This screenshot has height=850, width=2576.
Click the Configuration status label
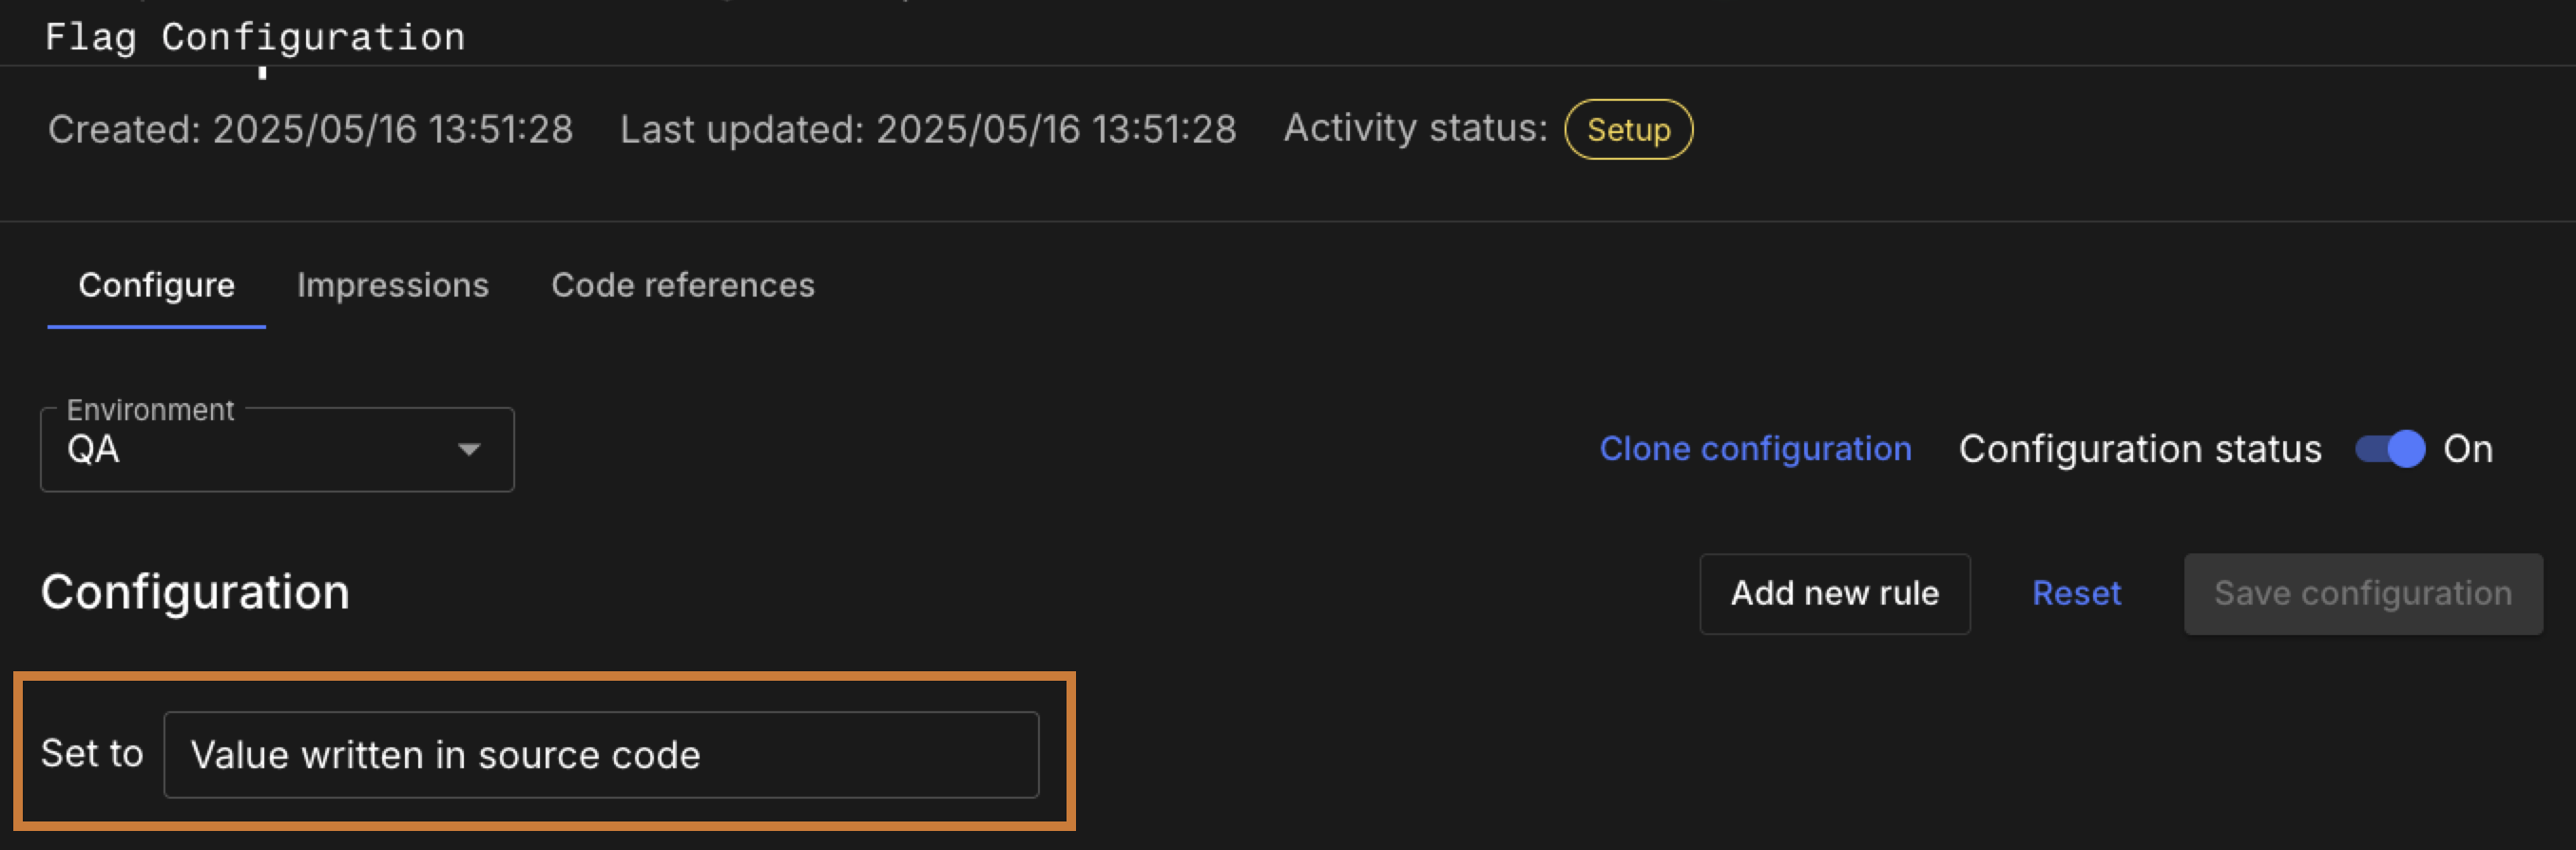pos(2141,449)
